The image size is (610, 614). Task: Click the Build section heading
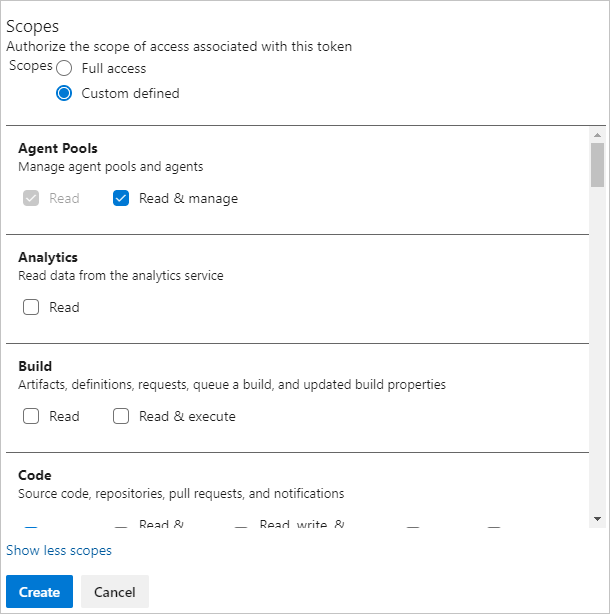35,366
